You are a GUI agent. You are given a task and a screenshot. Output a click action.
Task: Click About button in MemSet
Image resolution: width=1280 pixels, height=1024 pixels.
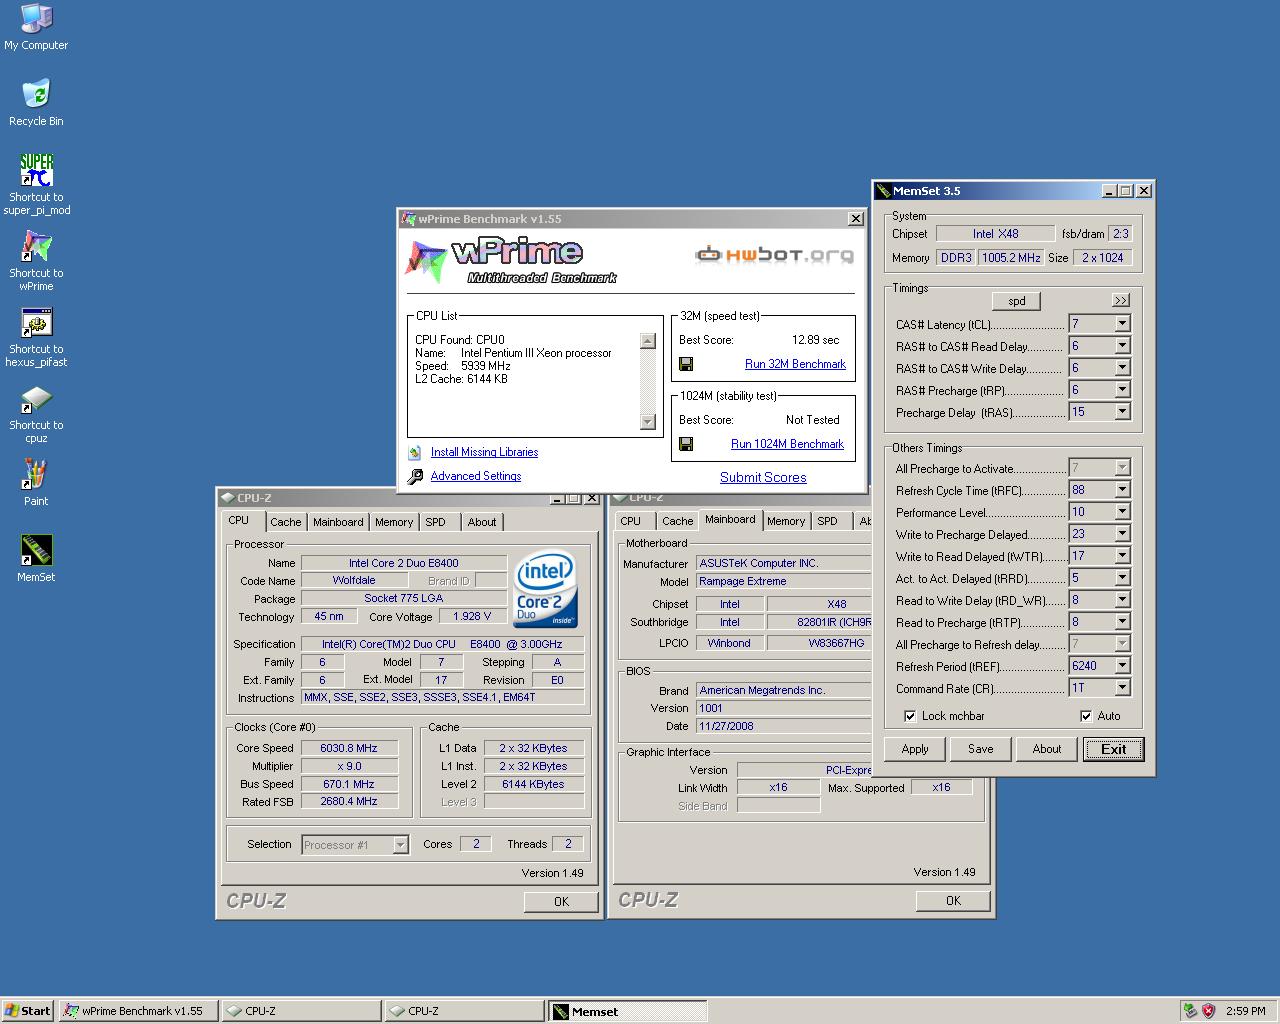click(1047, 749)
